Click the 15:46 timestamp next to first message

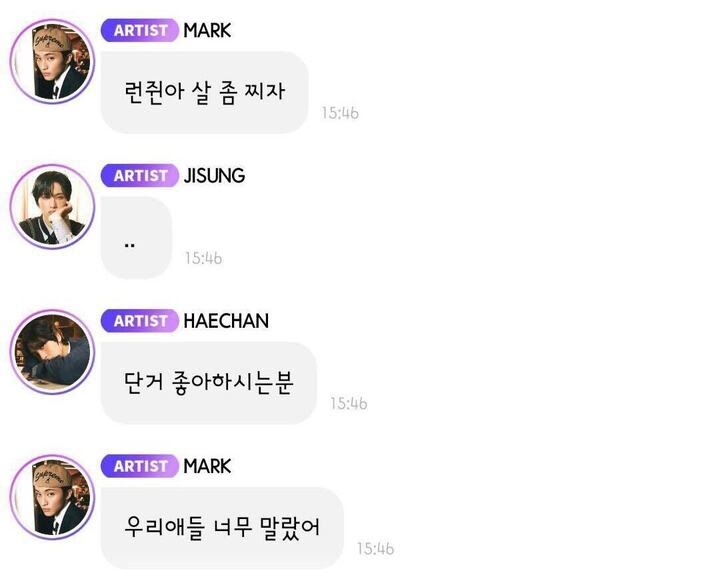[x=340, y=113]
